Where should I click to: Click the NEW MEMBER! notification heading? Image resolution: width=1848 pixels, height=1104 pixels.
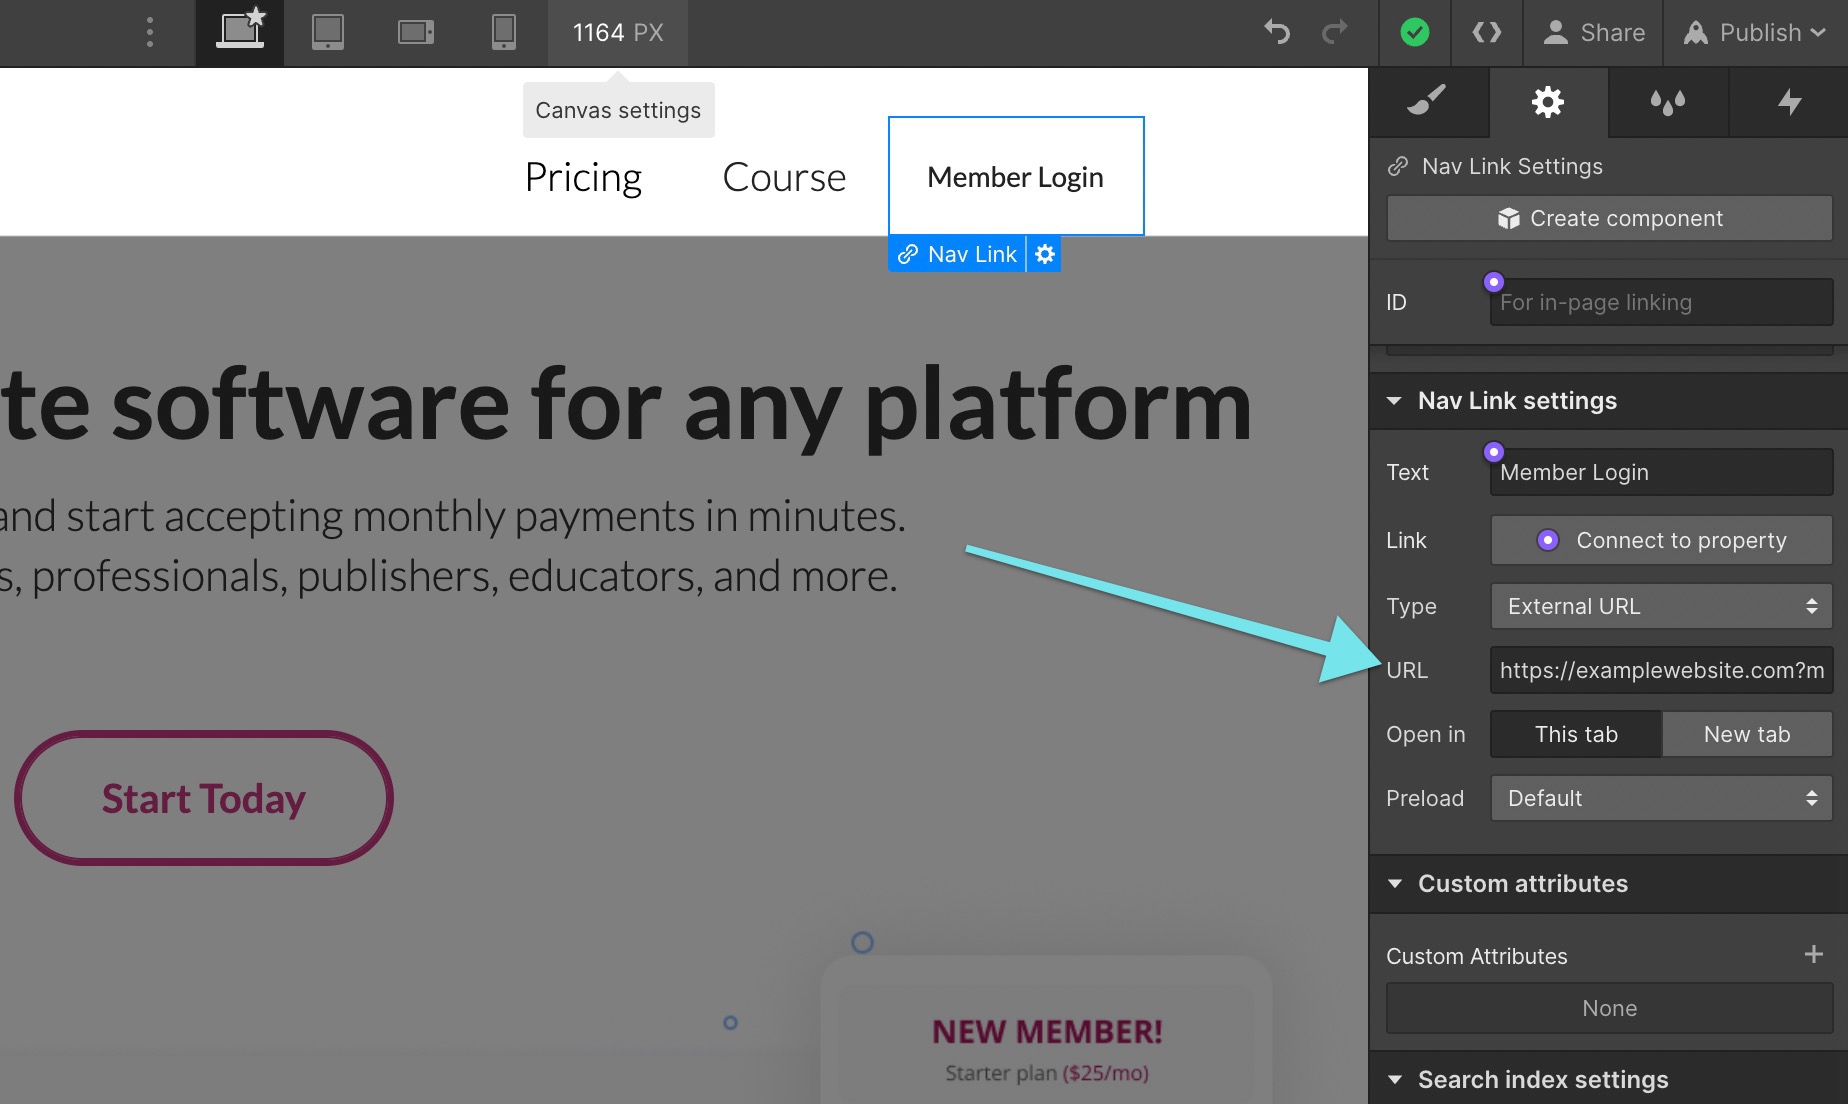pos(1047,1032)
